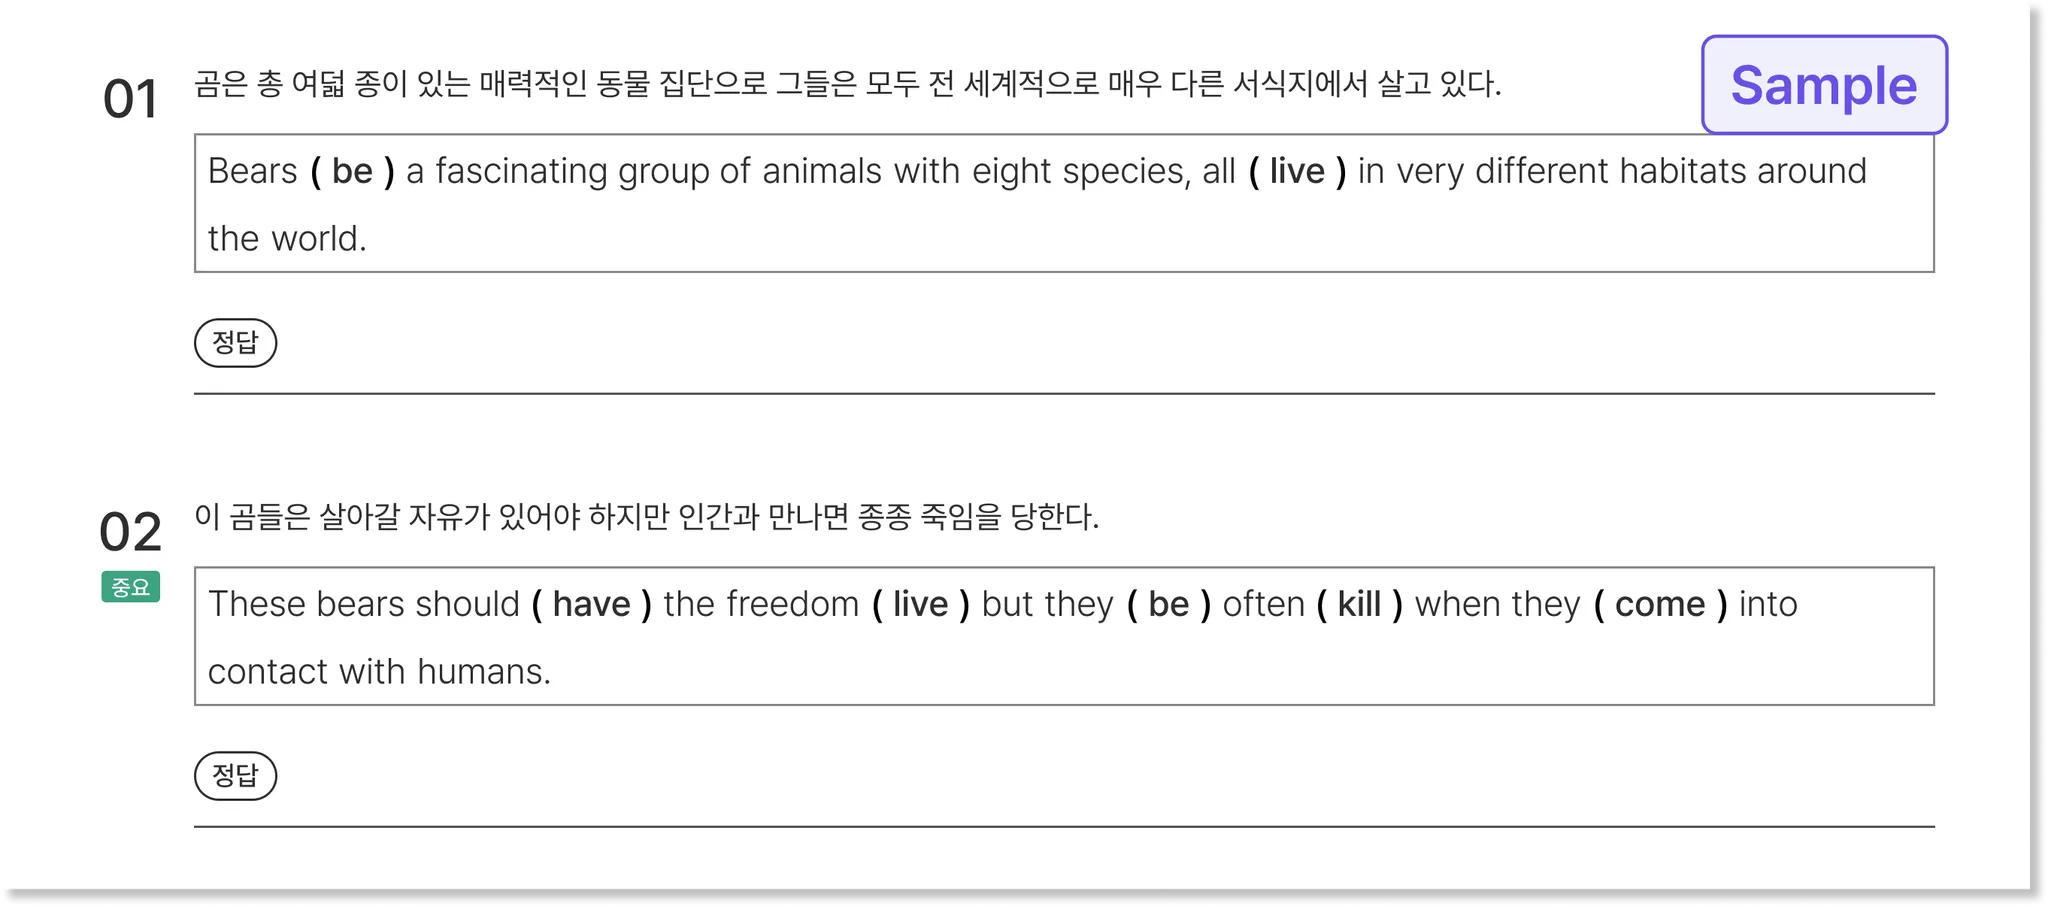Viewport: 2048px width, 907px height.
Task: Click the green 중요 tag
Action: [131, 587]
